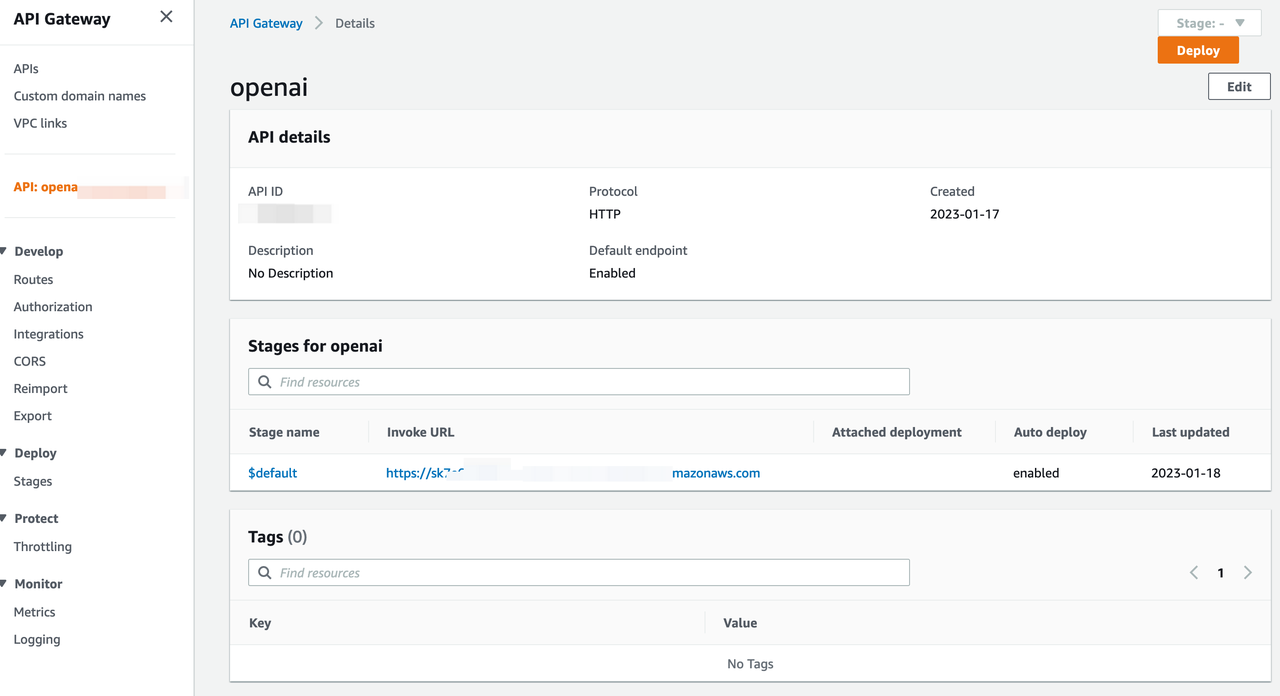This screenshot has height=696, width=1280.
Task: Go to next page of tags
Action: [x=1247, y=573]
